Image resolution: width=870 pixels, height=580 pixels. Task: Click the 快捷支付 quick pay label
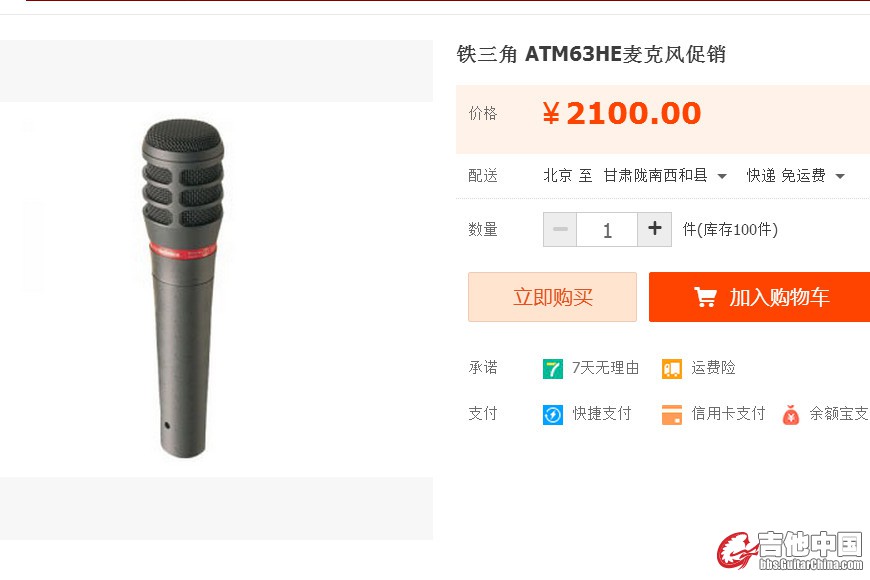click(601, 414)
